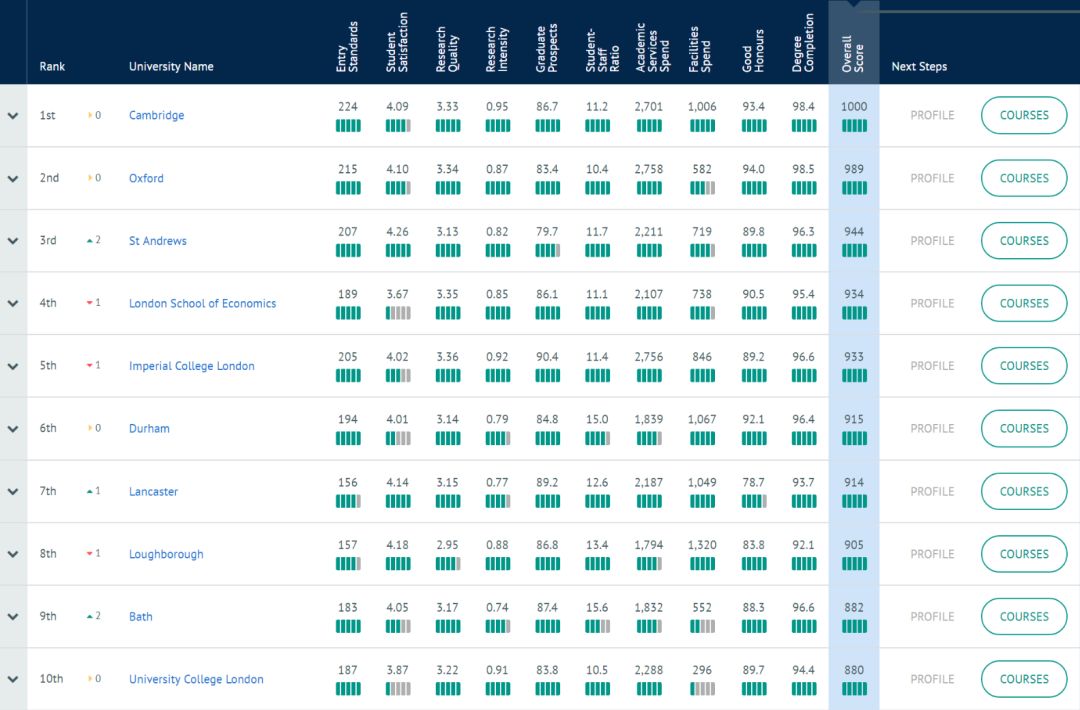
Task: View courses for Lancaster
Action: tap(1024, 491)
